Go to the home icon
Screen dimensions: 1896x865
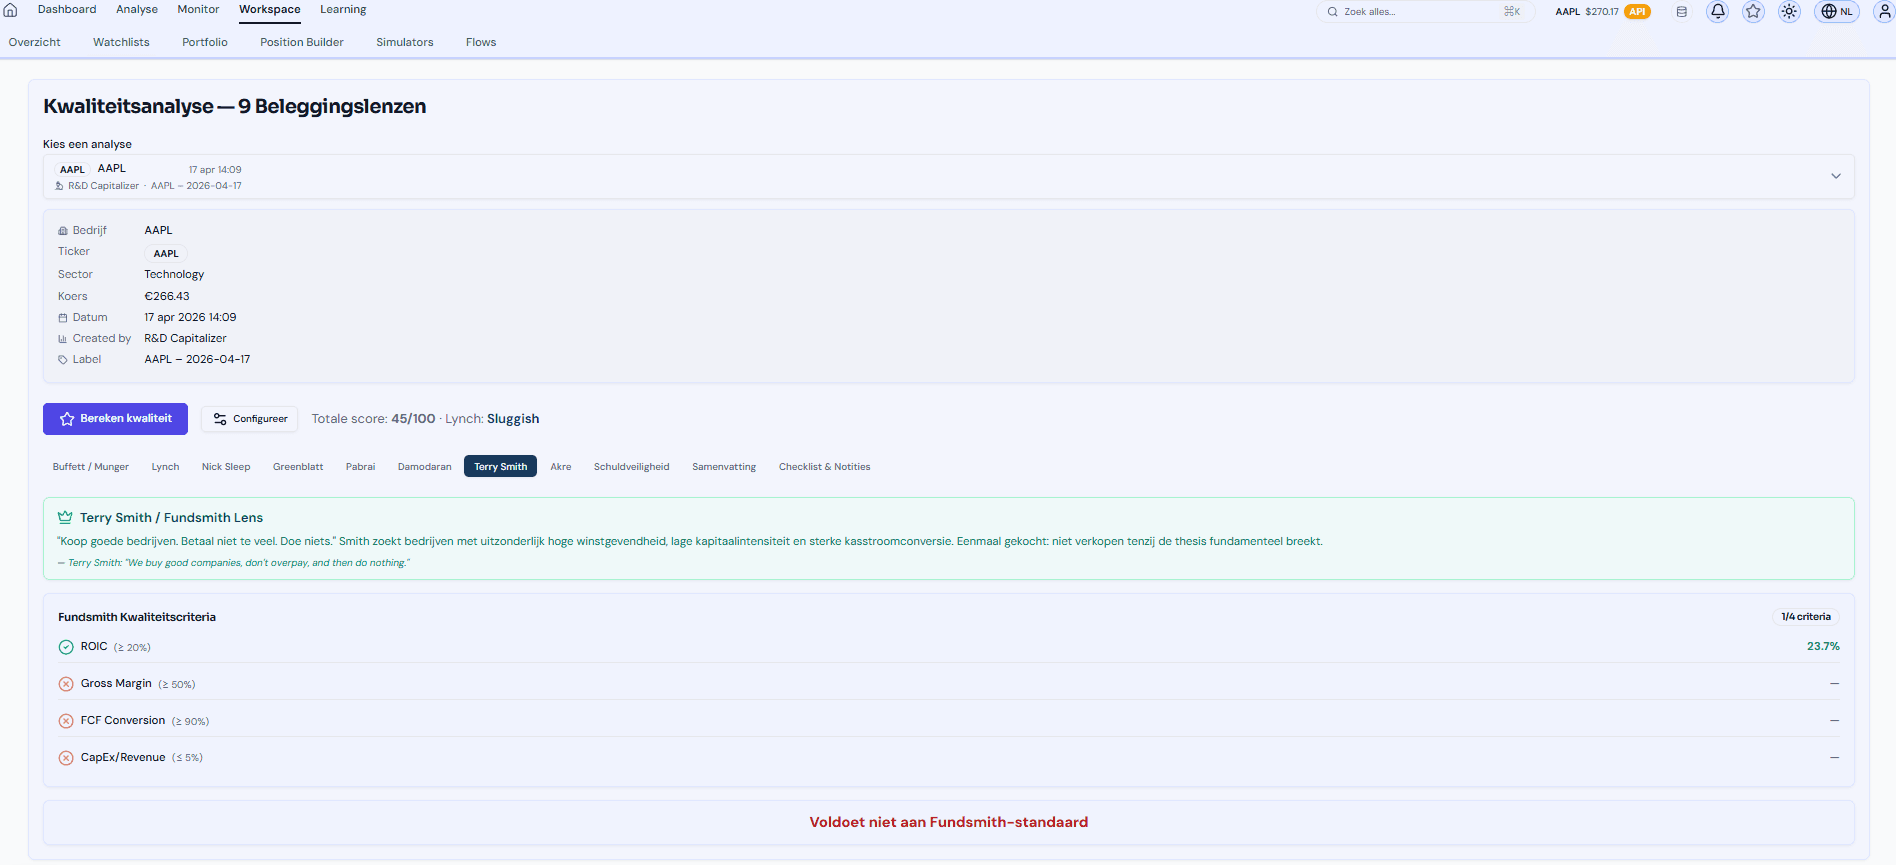(11, 10)
